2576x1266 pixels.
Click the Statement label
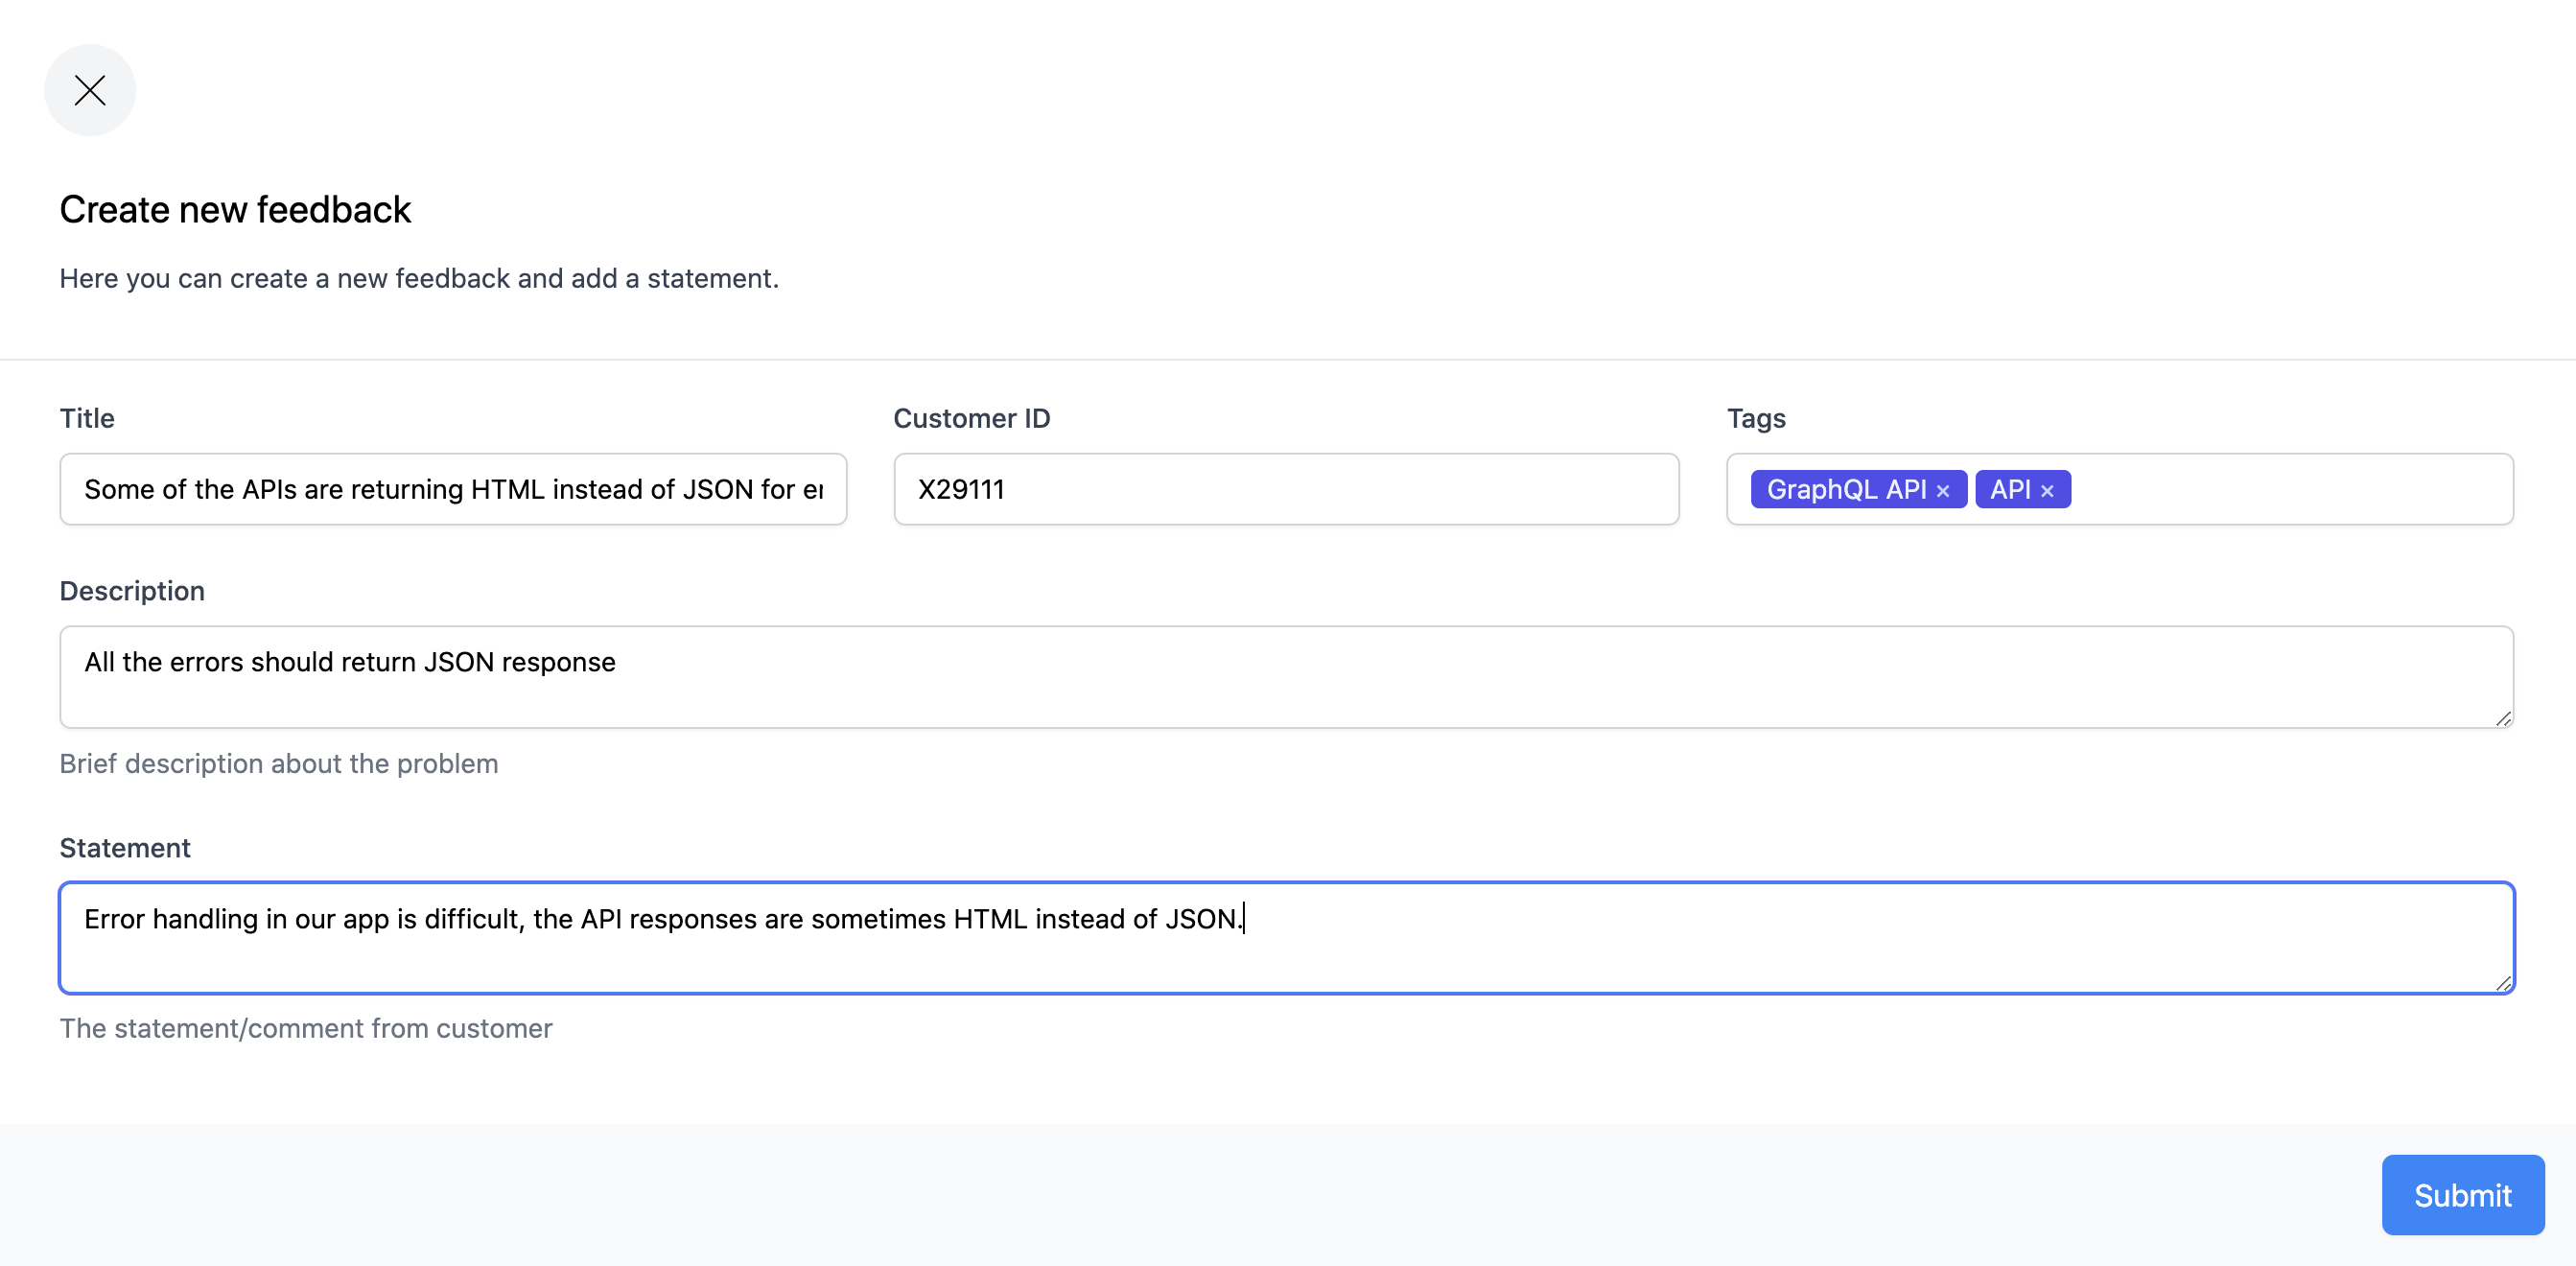[125, 848]
